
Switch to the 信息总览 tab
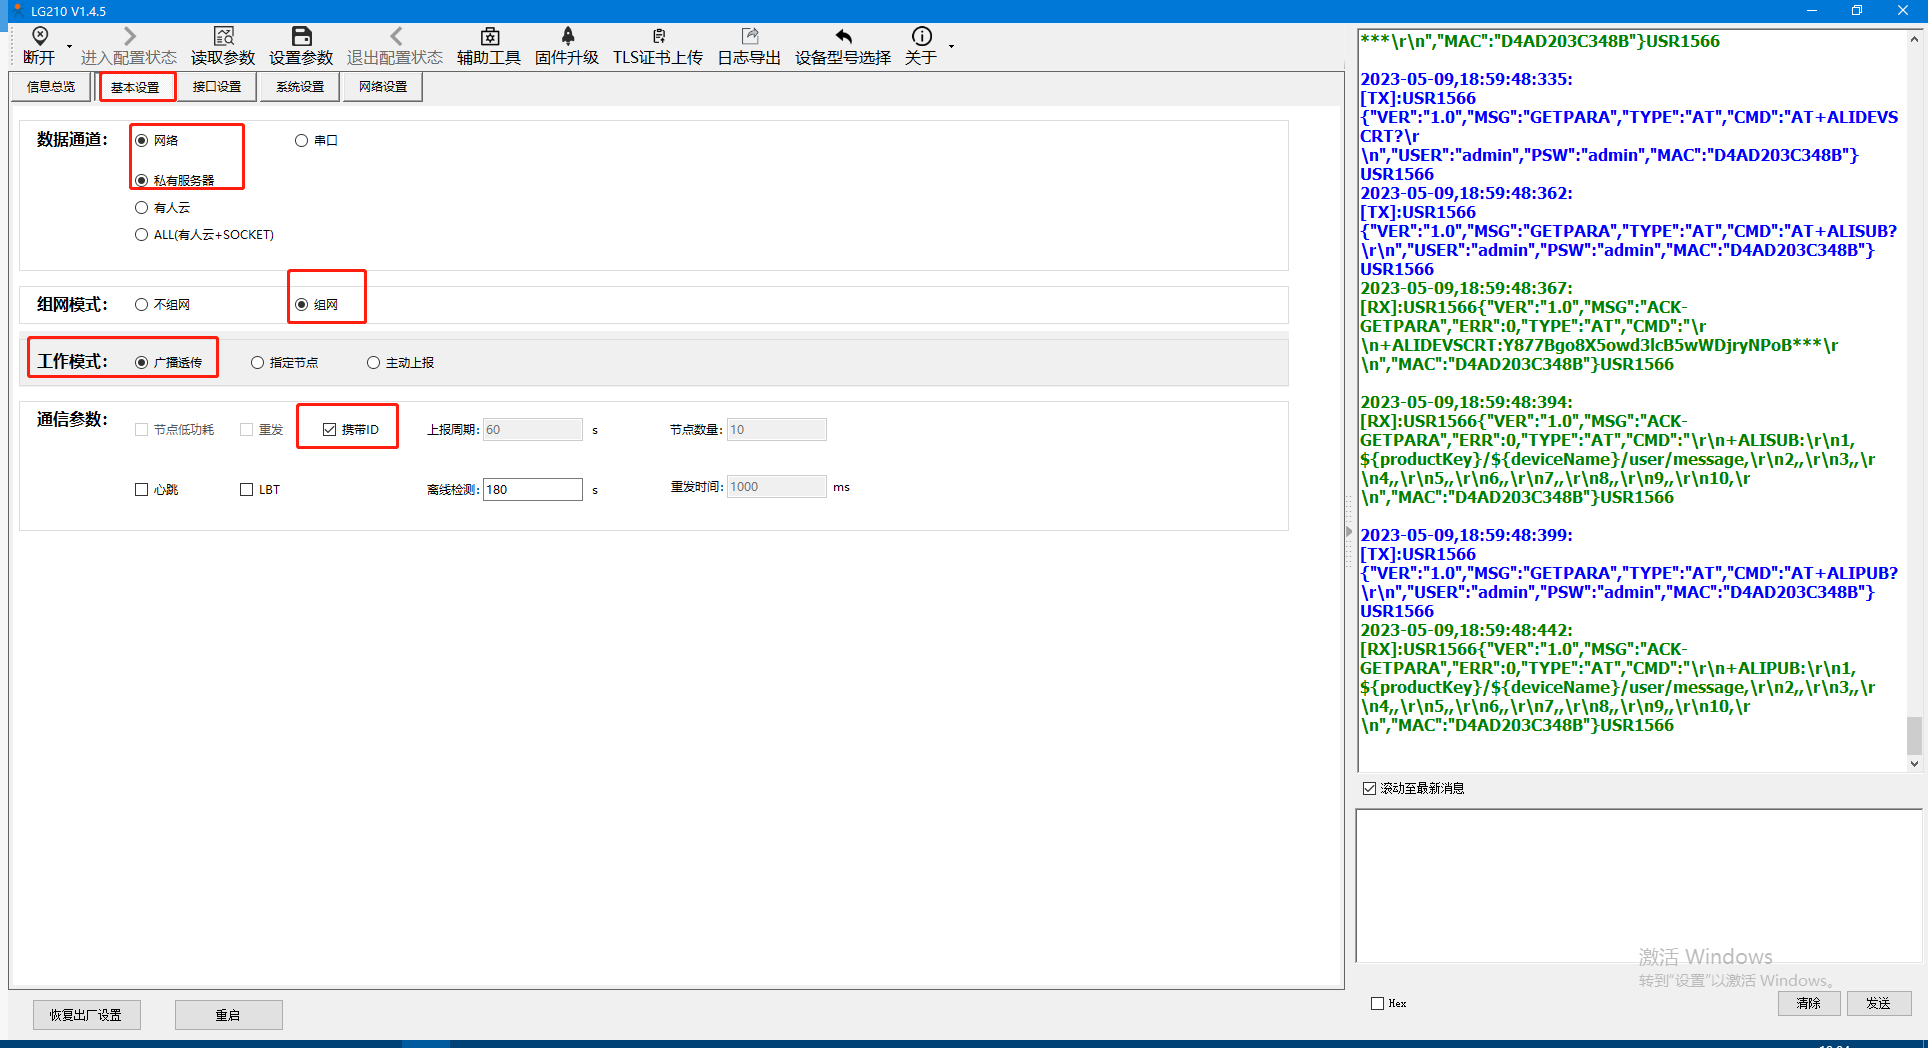(51, 87)
